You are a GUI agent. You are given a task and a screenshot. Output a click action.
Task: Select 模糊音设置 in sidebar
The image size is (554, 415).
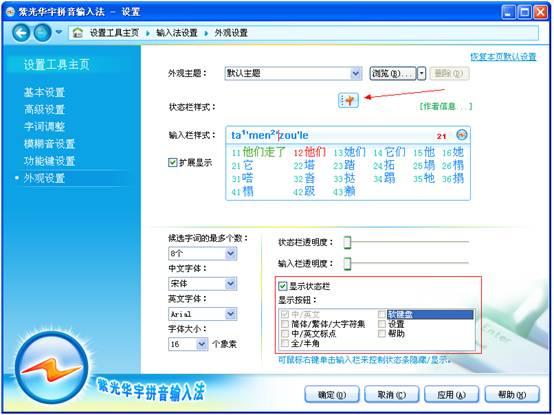[49, 144]
